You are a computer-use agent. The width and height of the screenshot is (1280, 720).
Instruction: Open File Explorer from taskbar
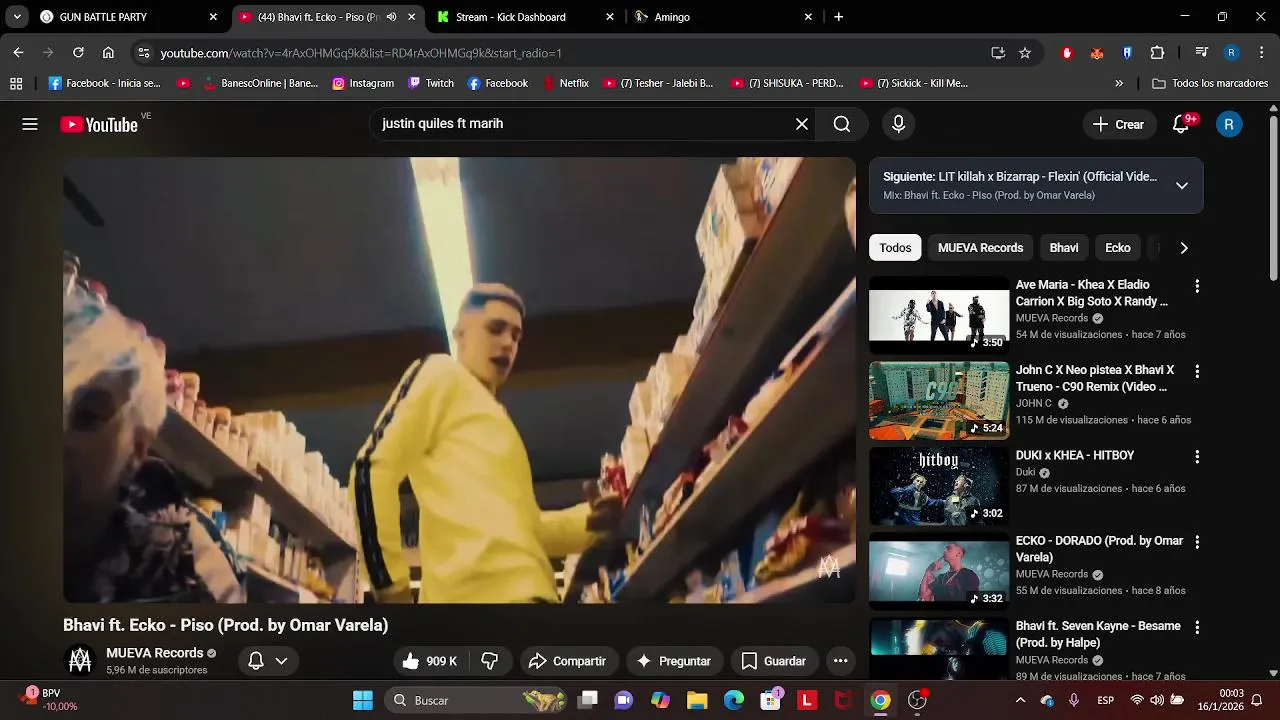tap(697, 700)
